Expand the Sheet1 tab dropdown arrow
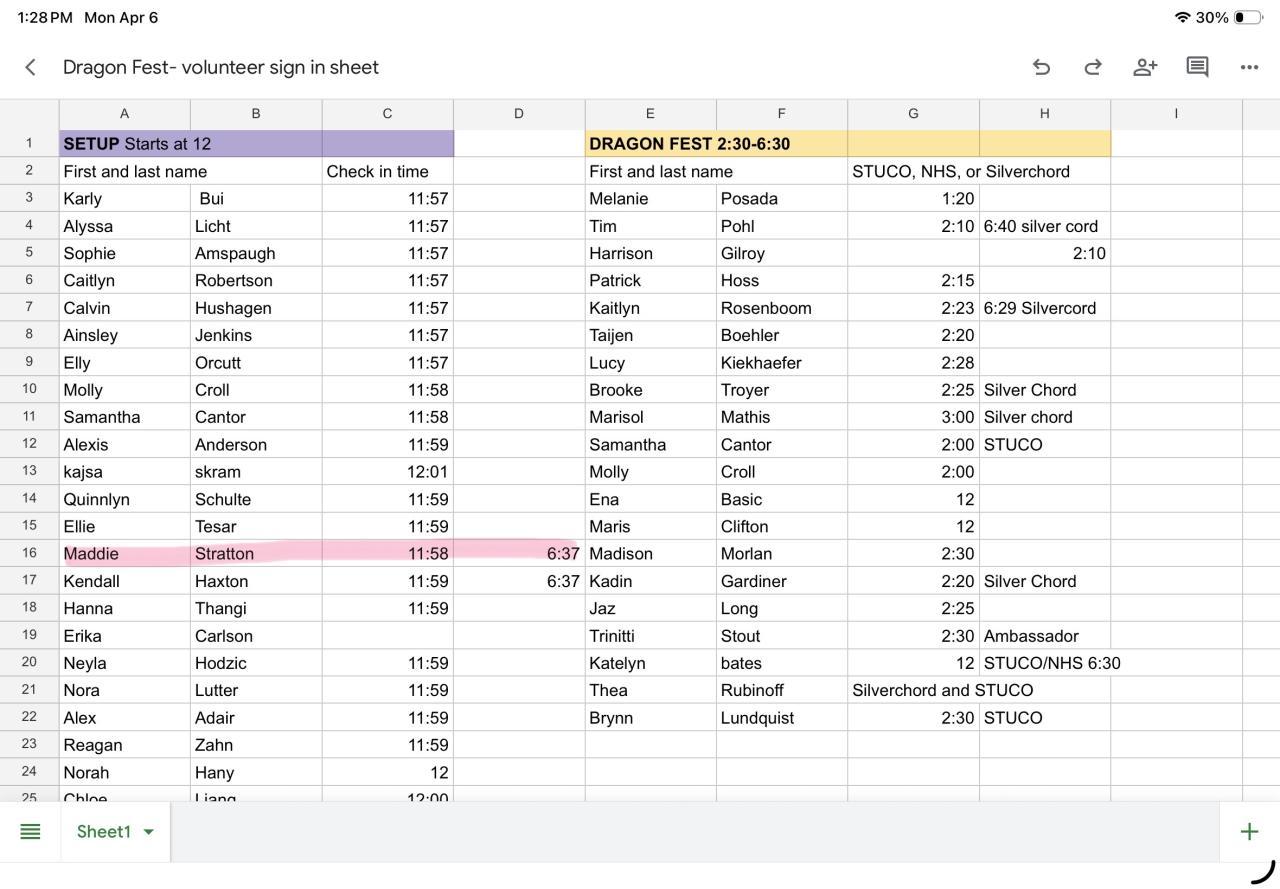This screenshot has height=889, width=1280. [149, 832]
